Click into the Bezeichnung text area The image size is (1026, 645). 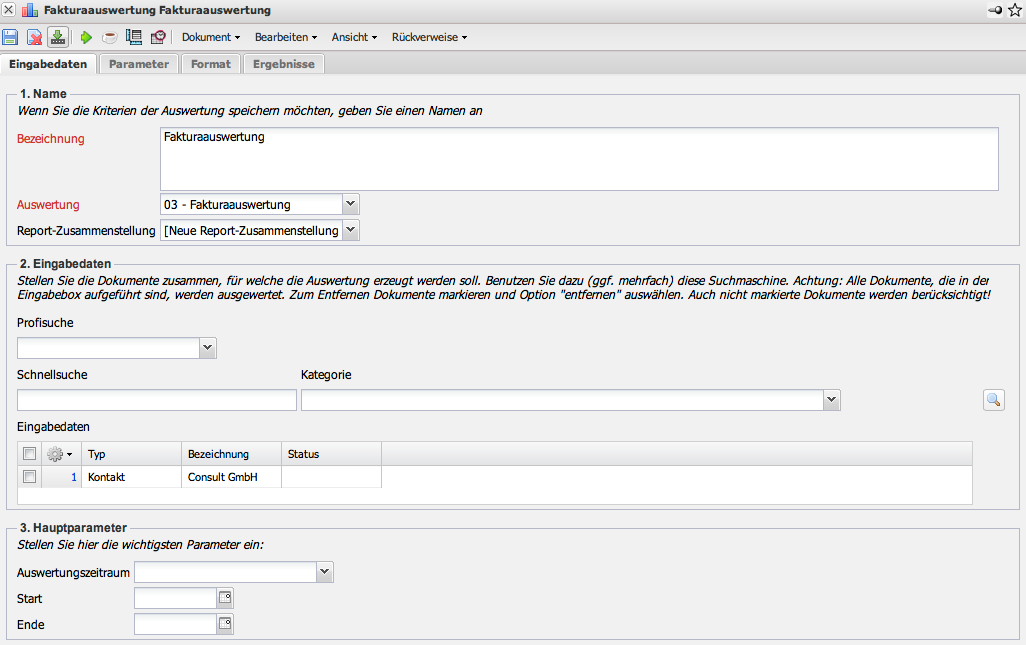[x=579, y=159]
